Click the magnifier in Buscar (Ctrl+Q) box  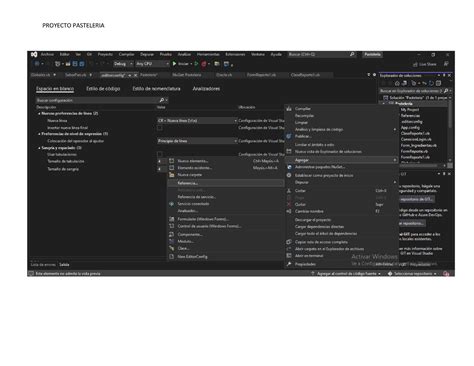[352, 54]
